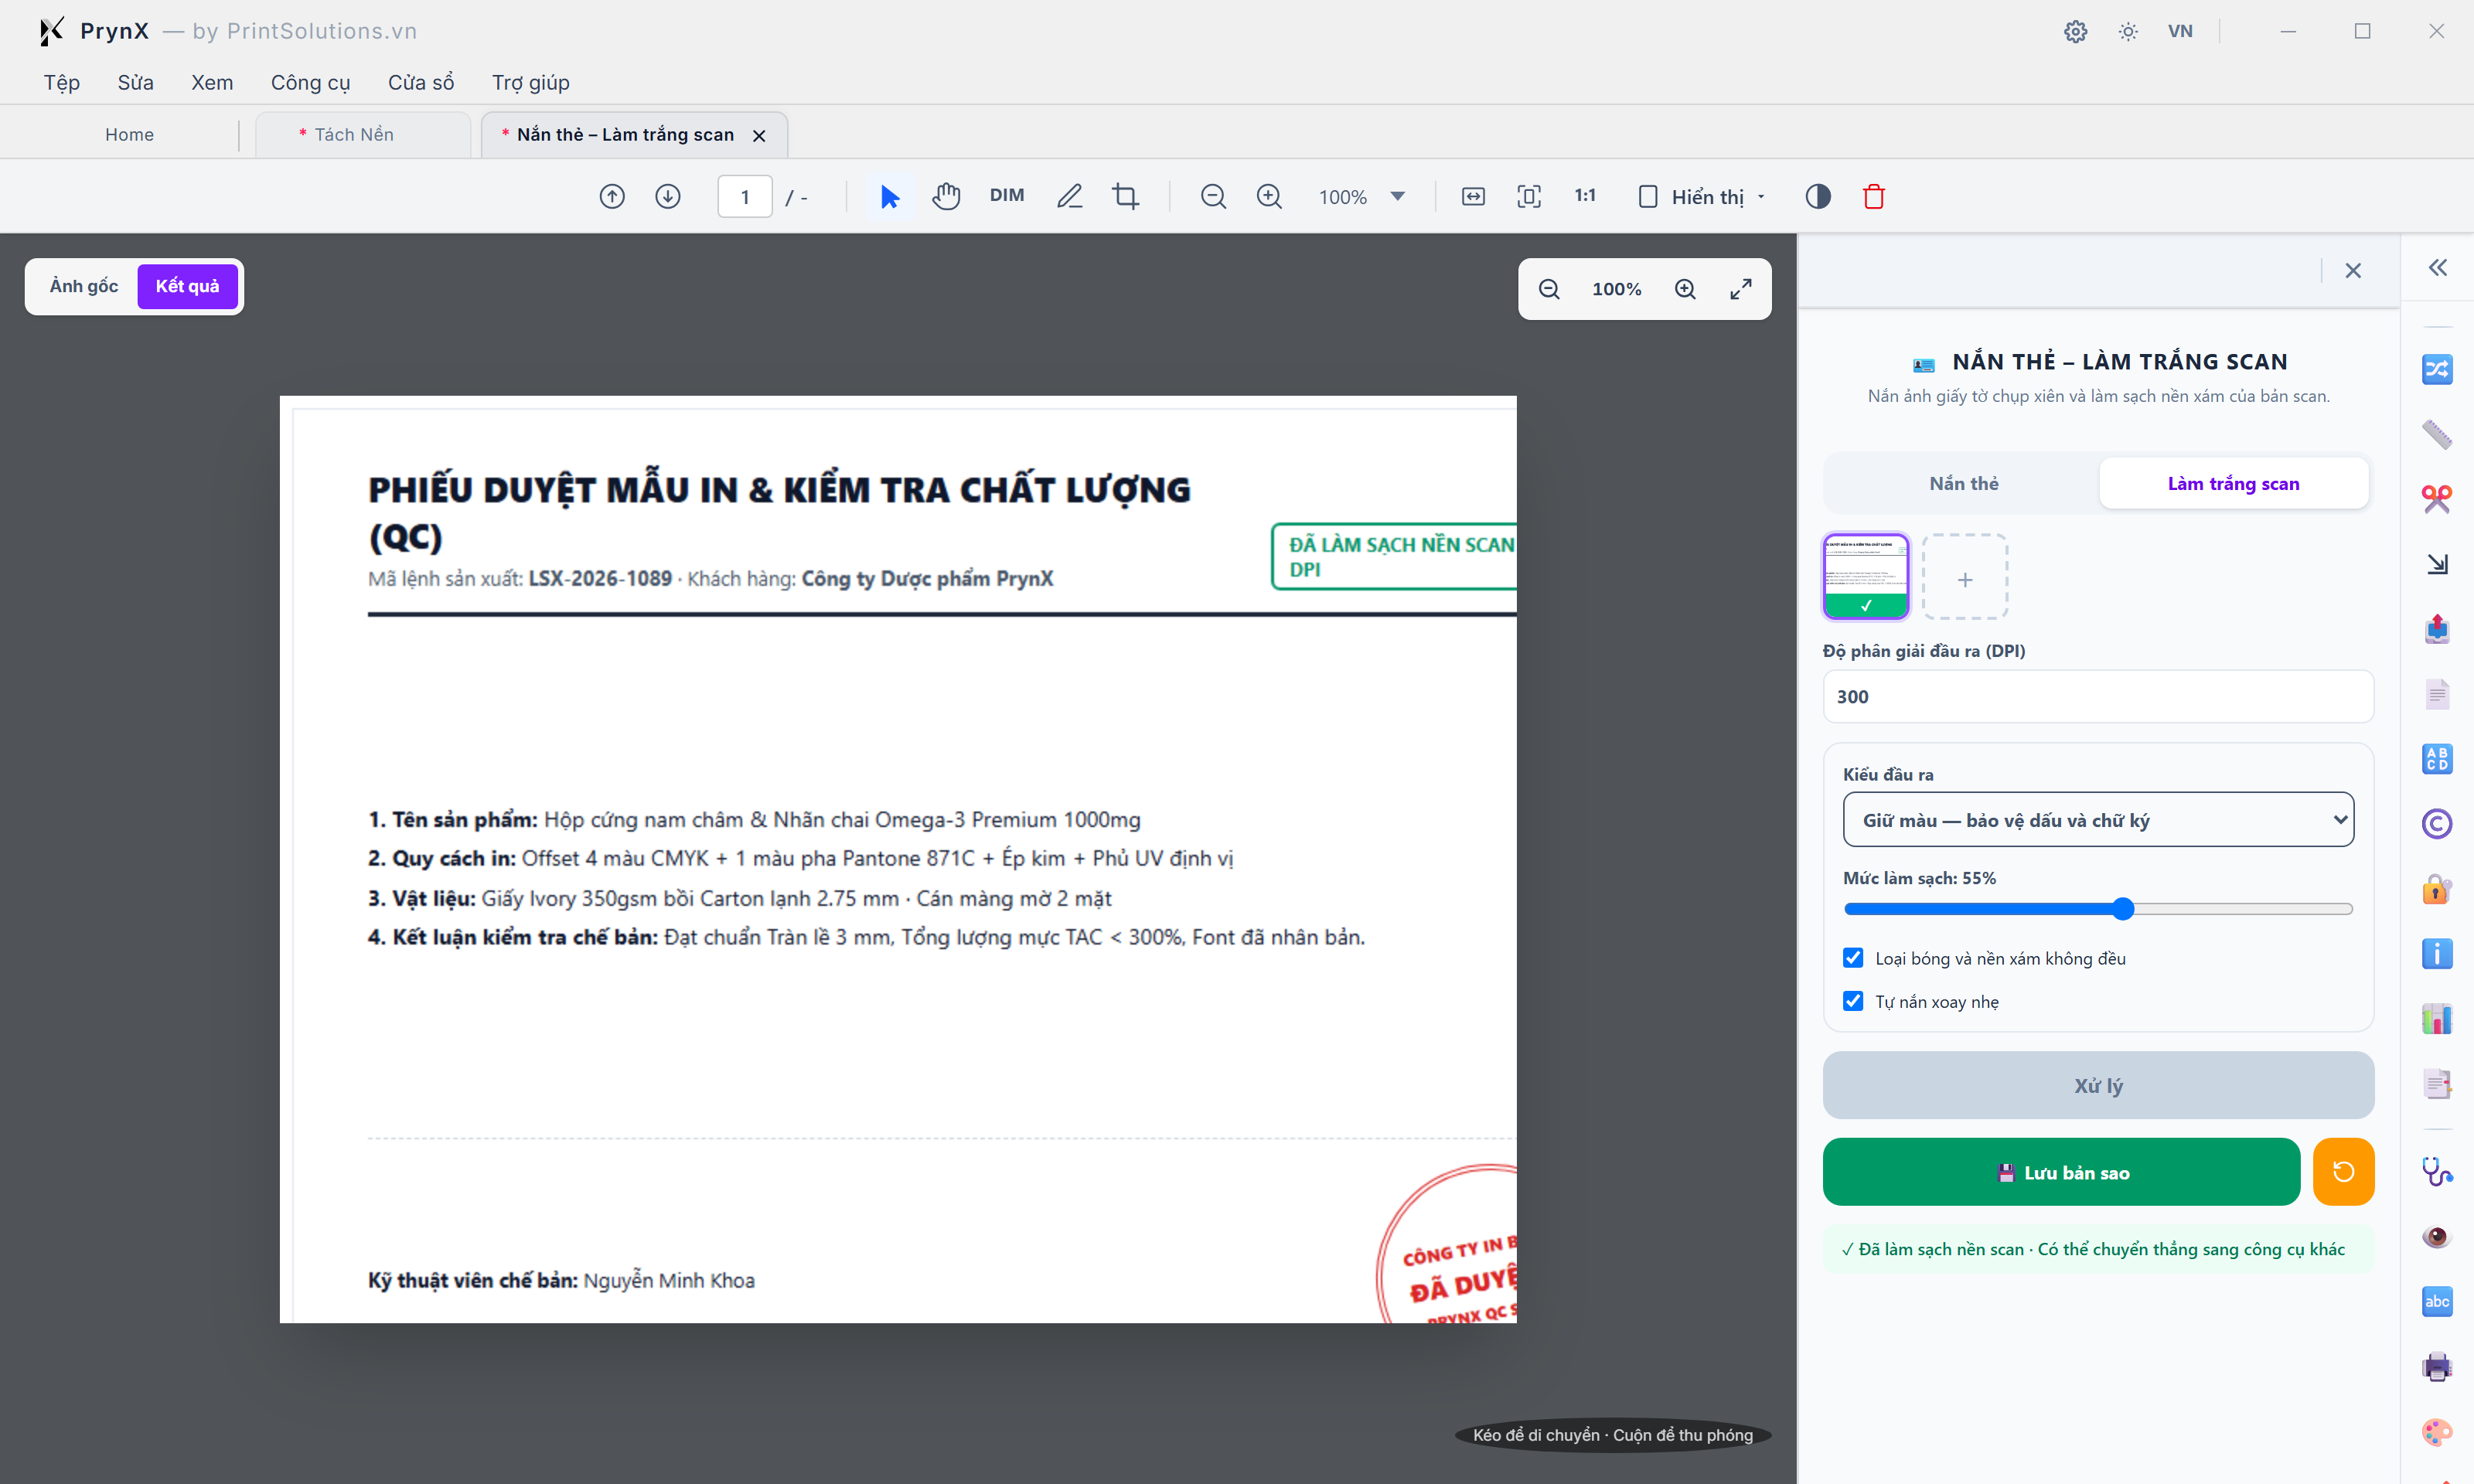Open the Trợ giúp menu
Image resolution: width=2474 pixels, height=1484 pixels.
tap(530, 82)
